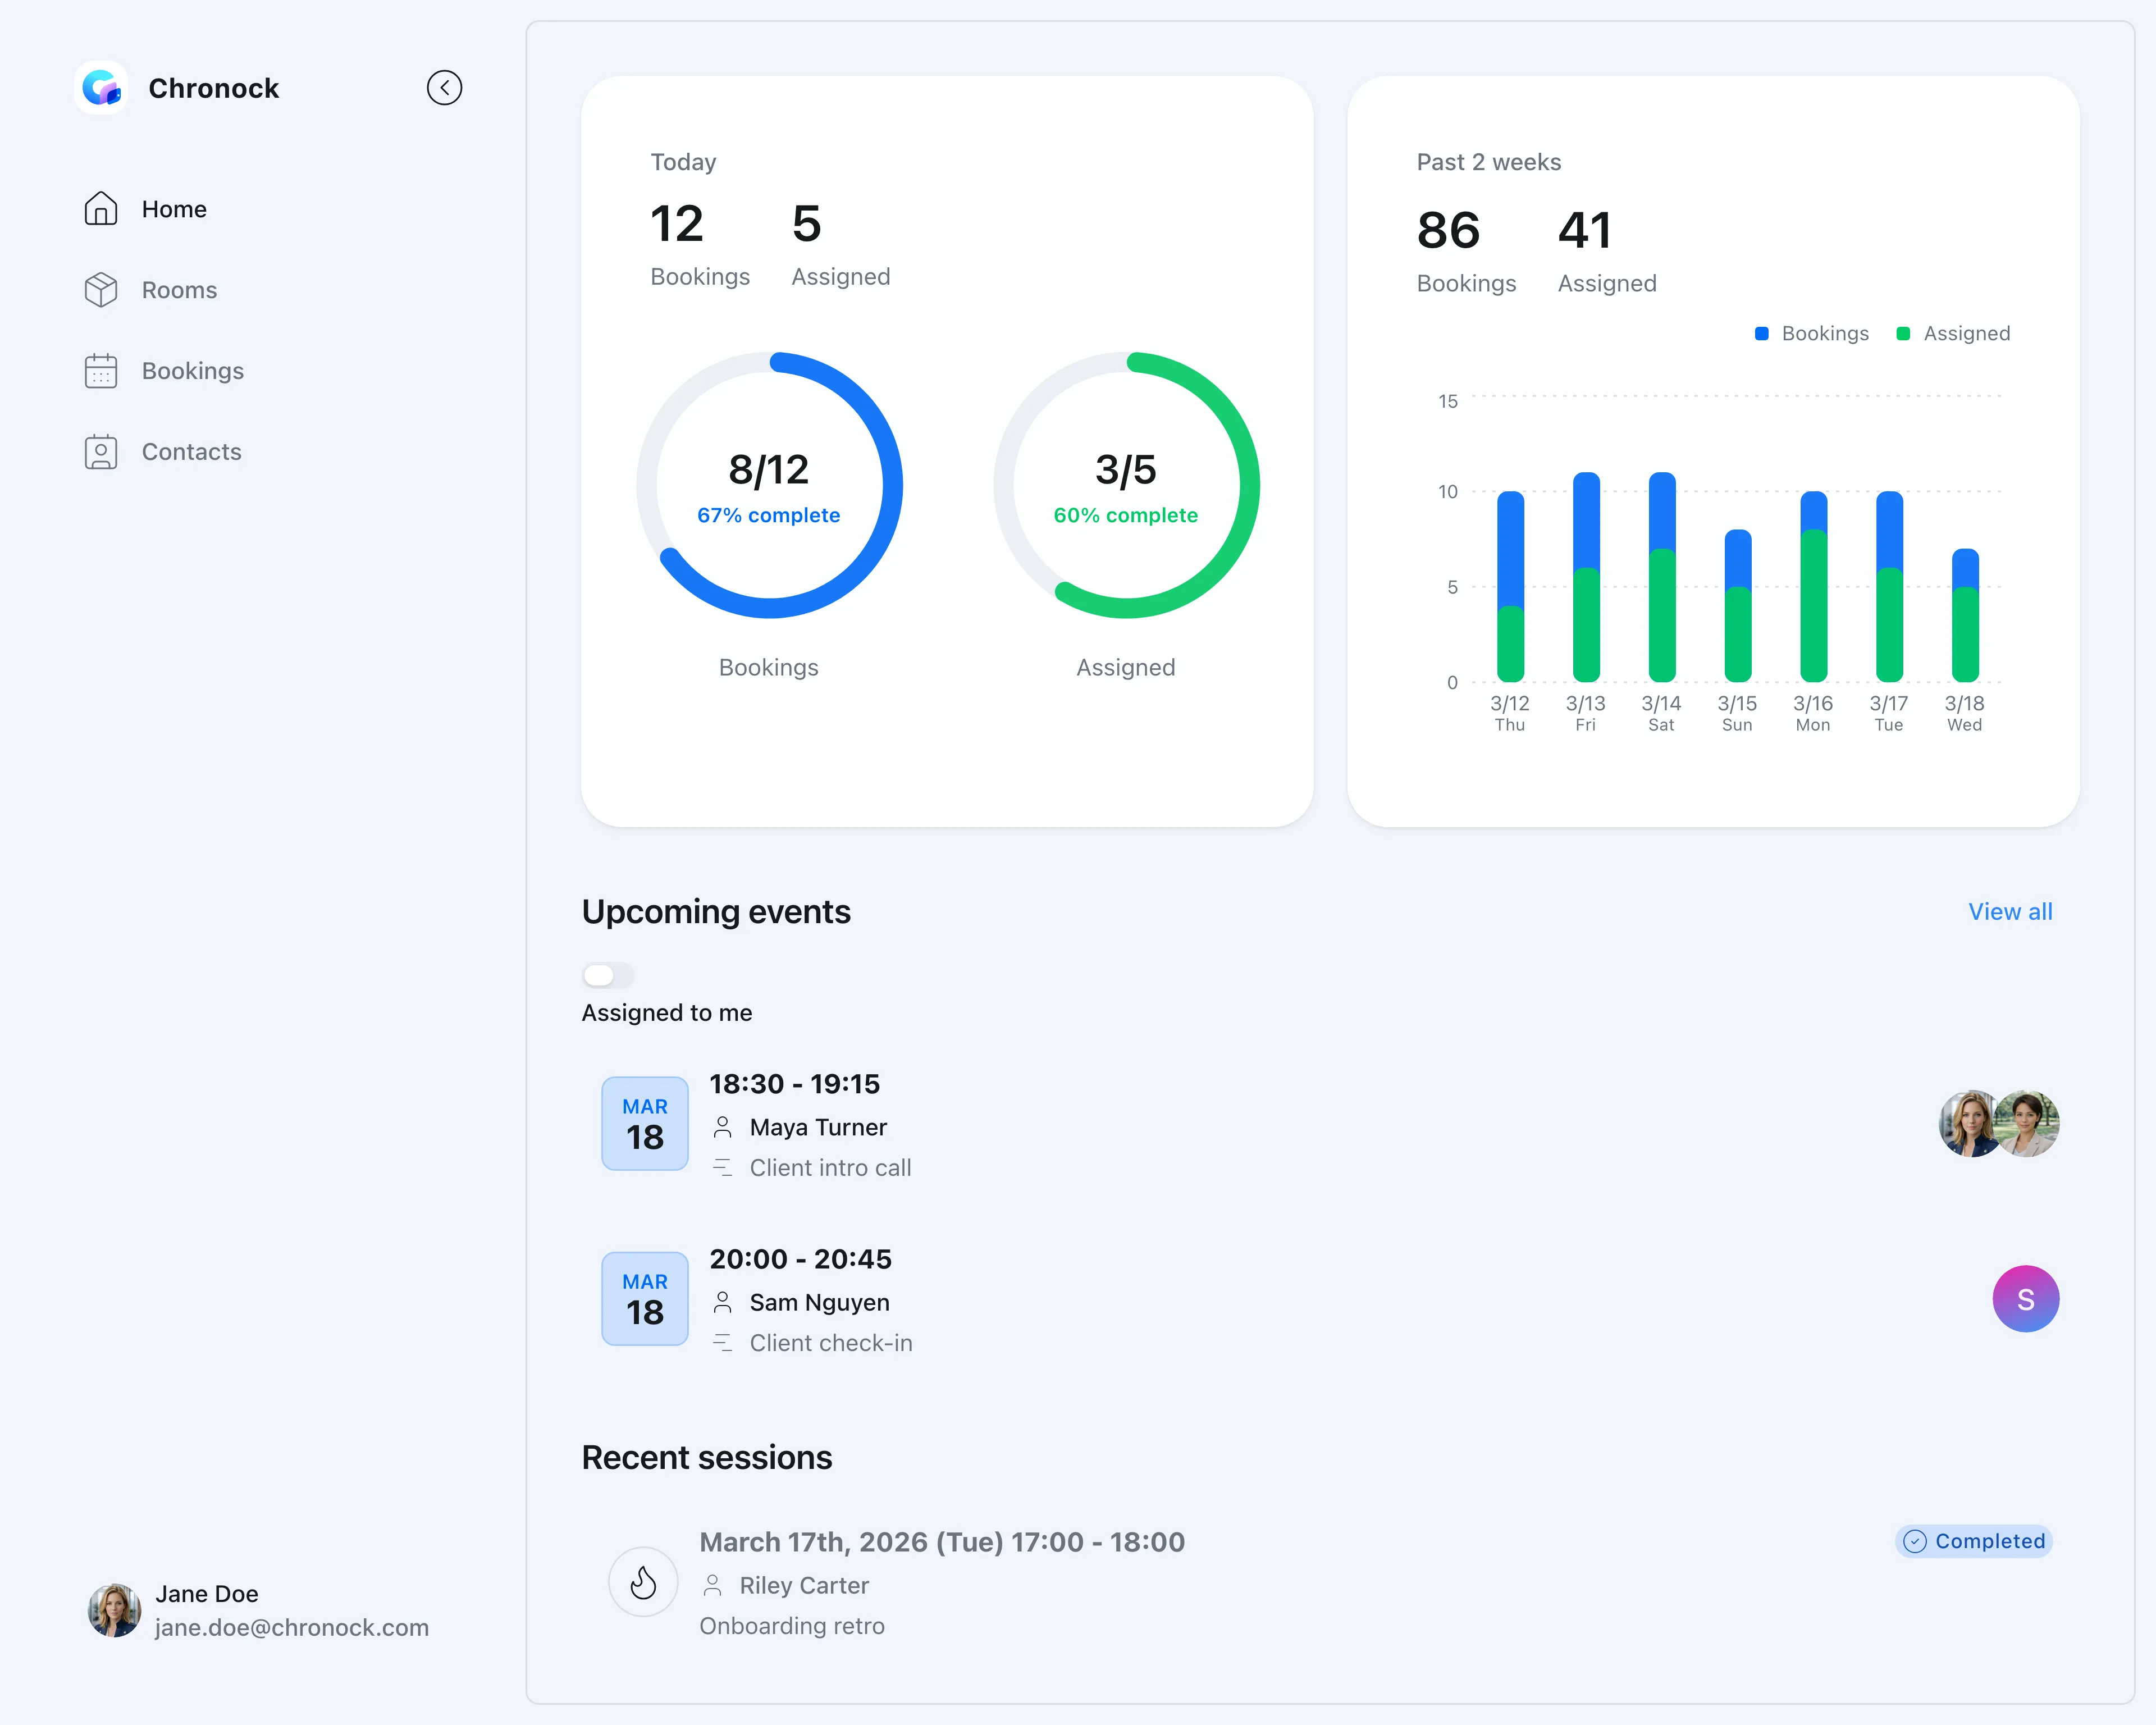Viewport: 2156px width, 1725px height.
Task: Click the 3/12 Thu chart bar
Action: tap(1510, 587)
